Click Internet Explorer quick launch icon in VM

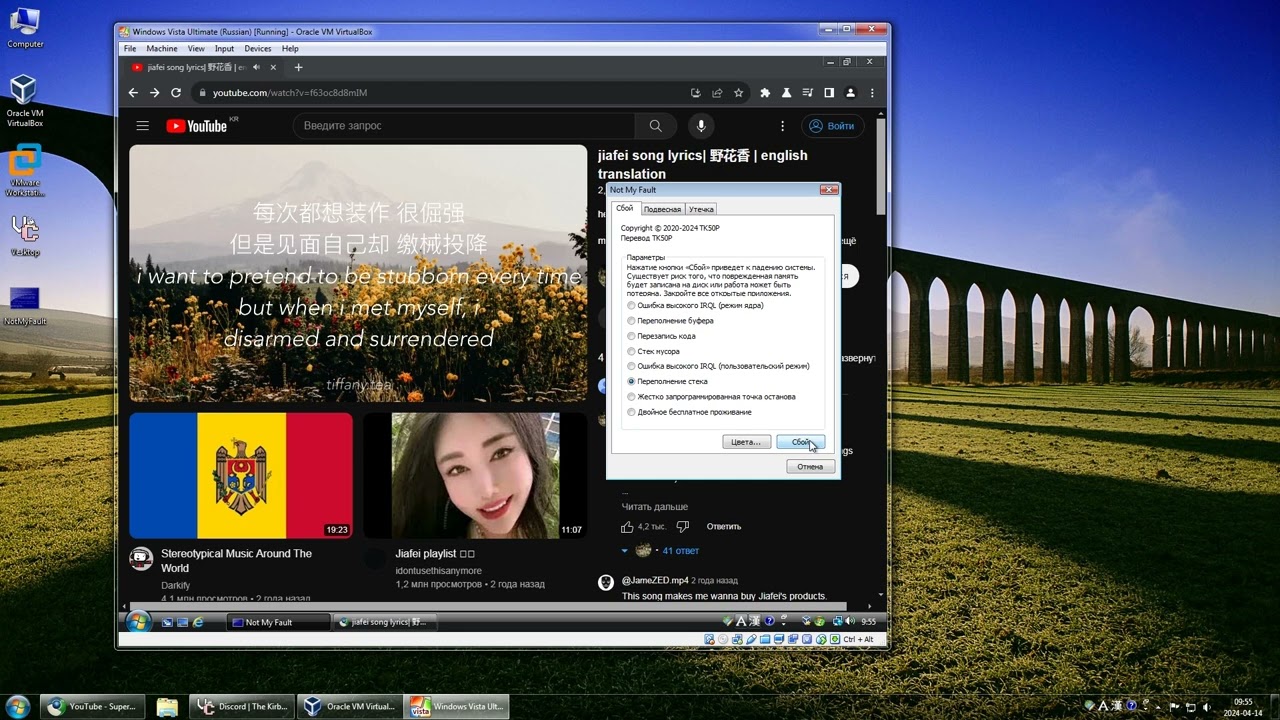tap(198, 622)
